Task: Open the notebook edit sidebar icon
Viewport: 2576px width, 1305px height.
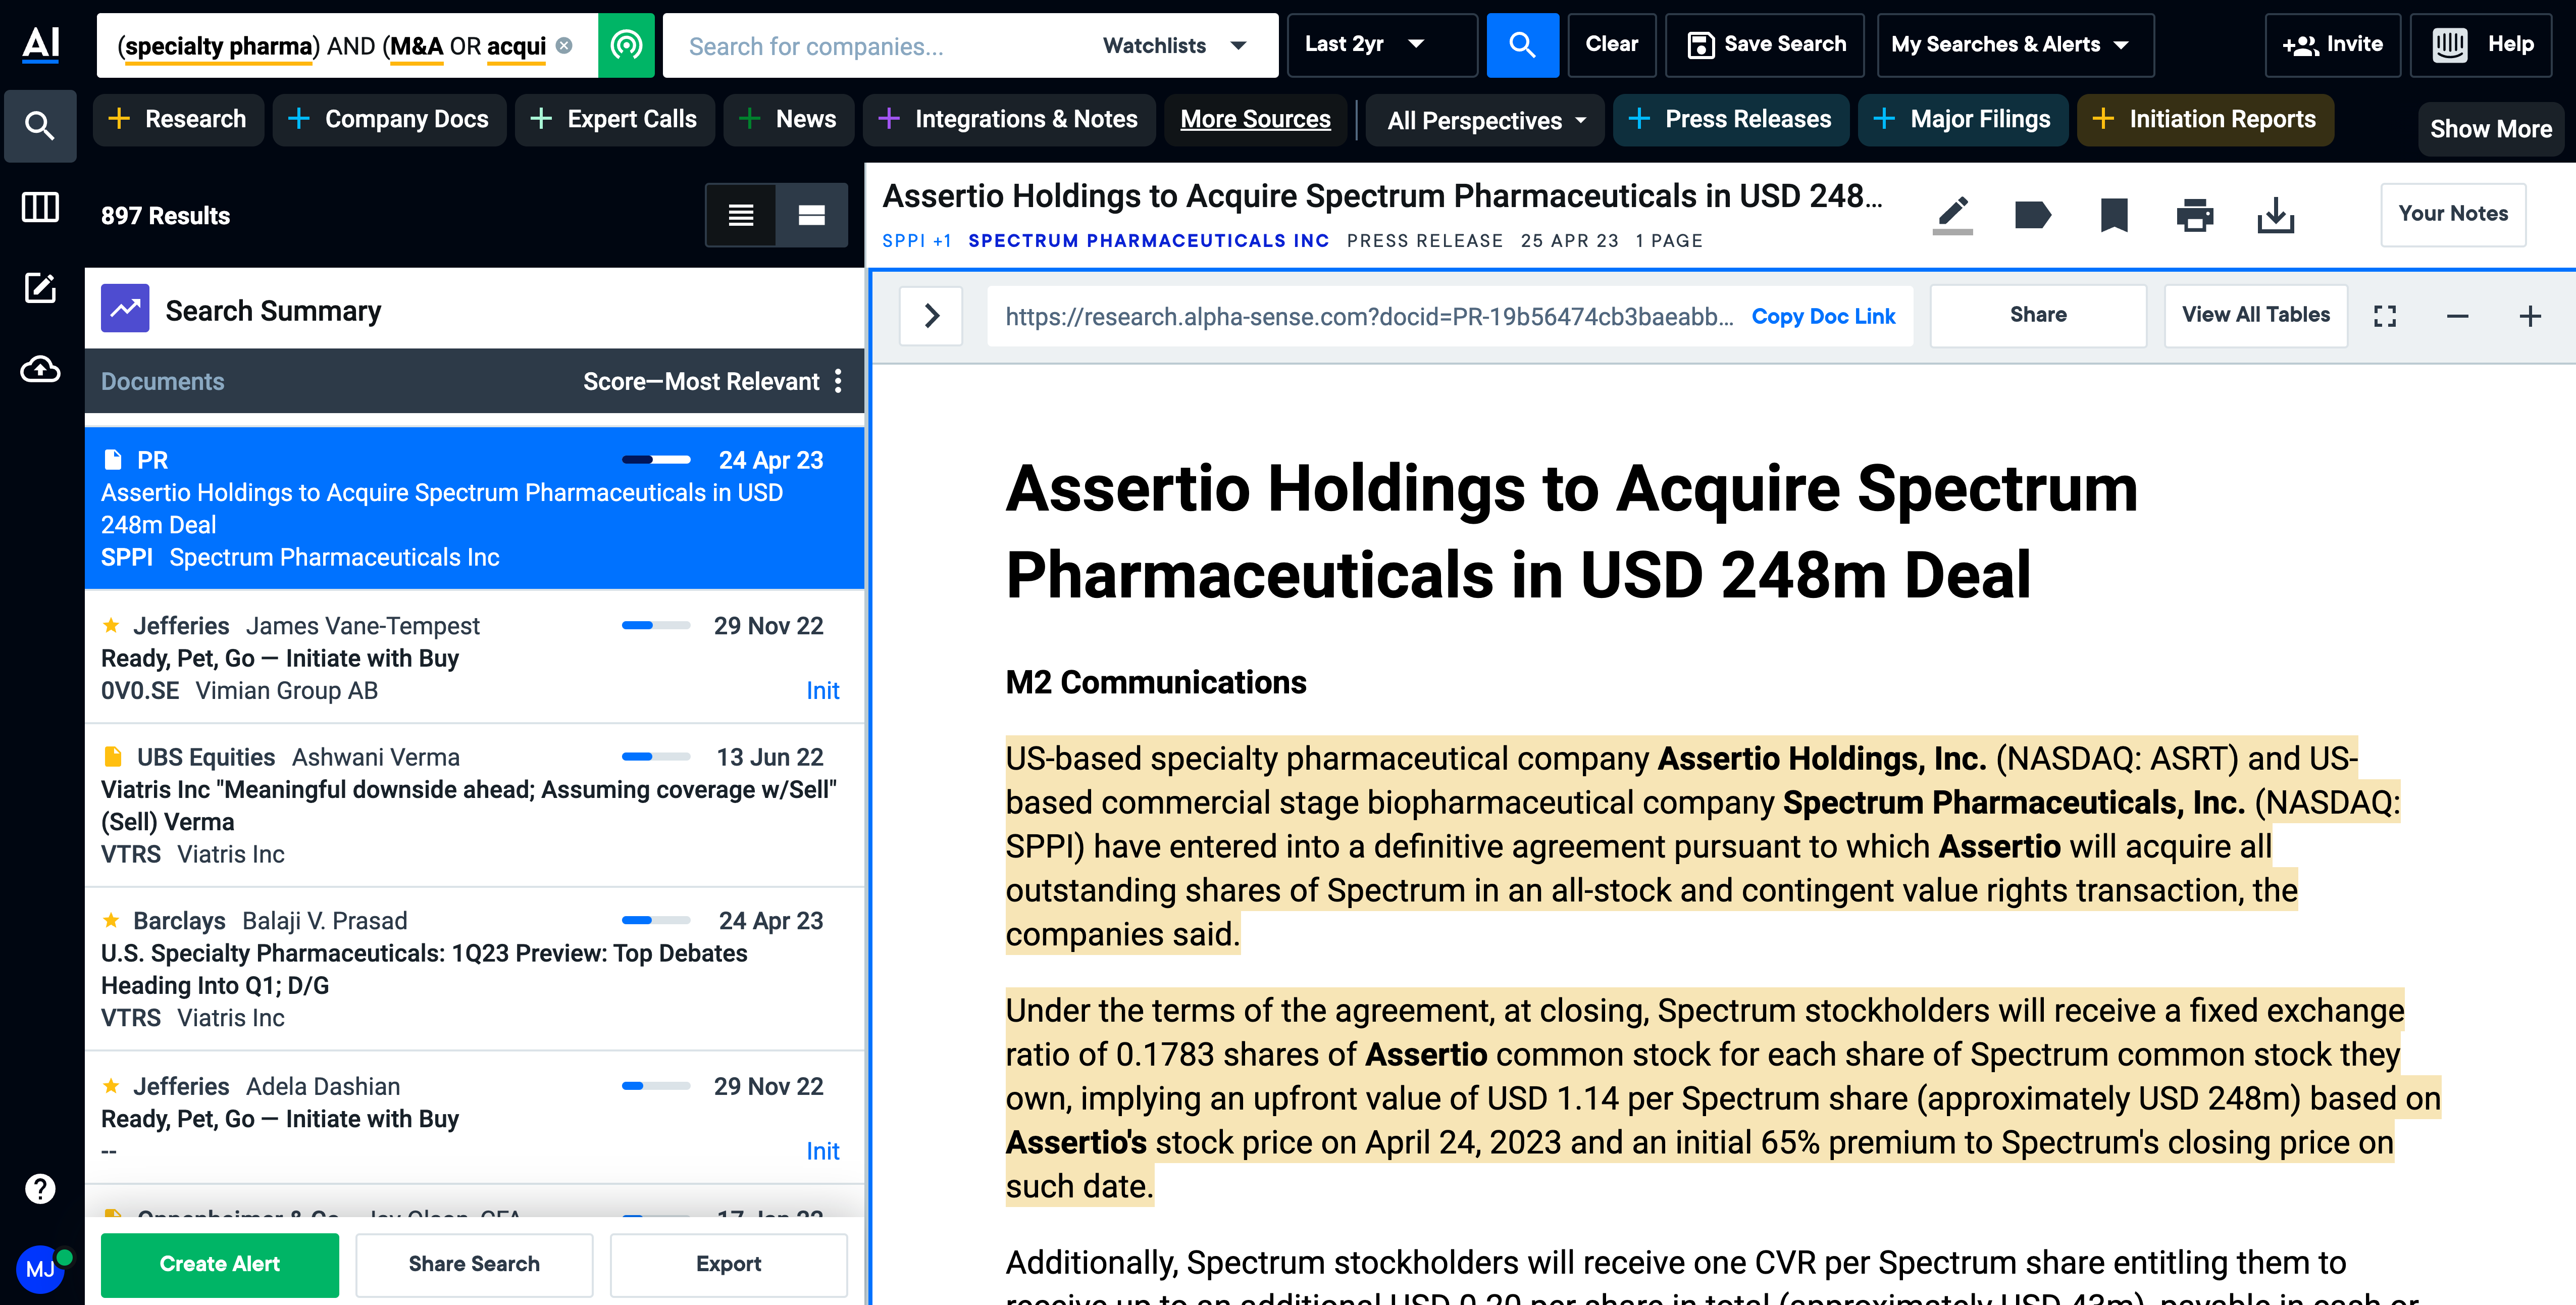Action: tap(40, 288)
